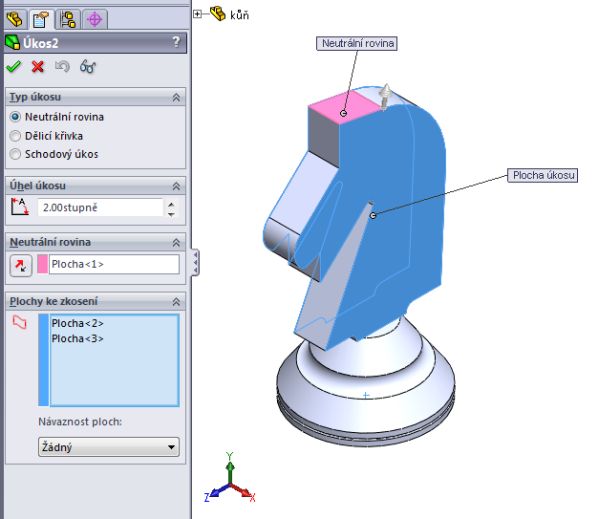Collapse the Plochy ke zkosení section
The width and height of the screenshot is (600, 519).
pyautogui.click(x=176, y=301)
